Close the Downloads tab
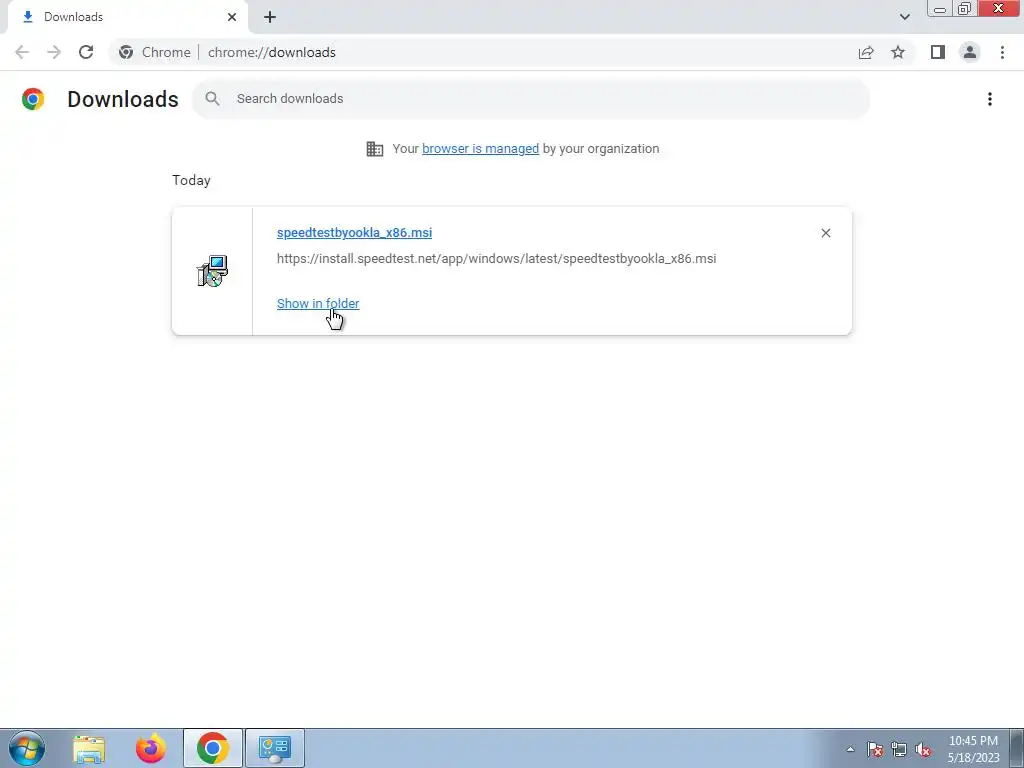 pos(232,17)
